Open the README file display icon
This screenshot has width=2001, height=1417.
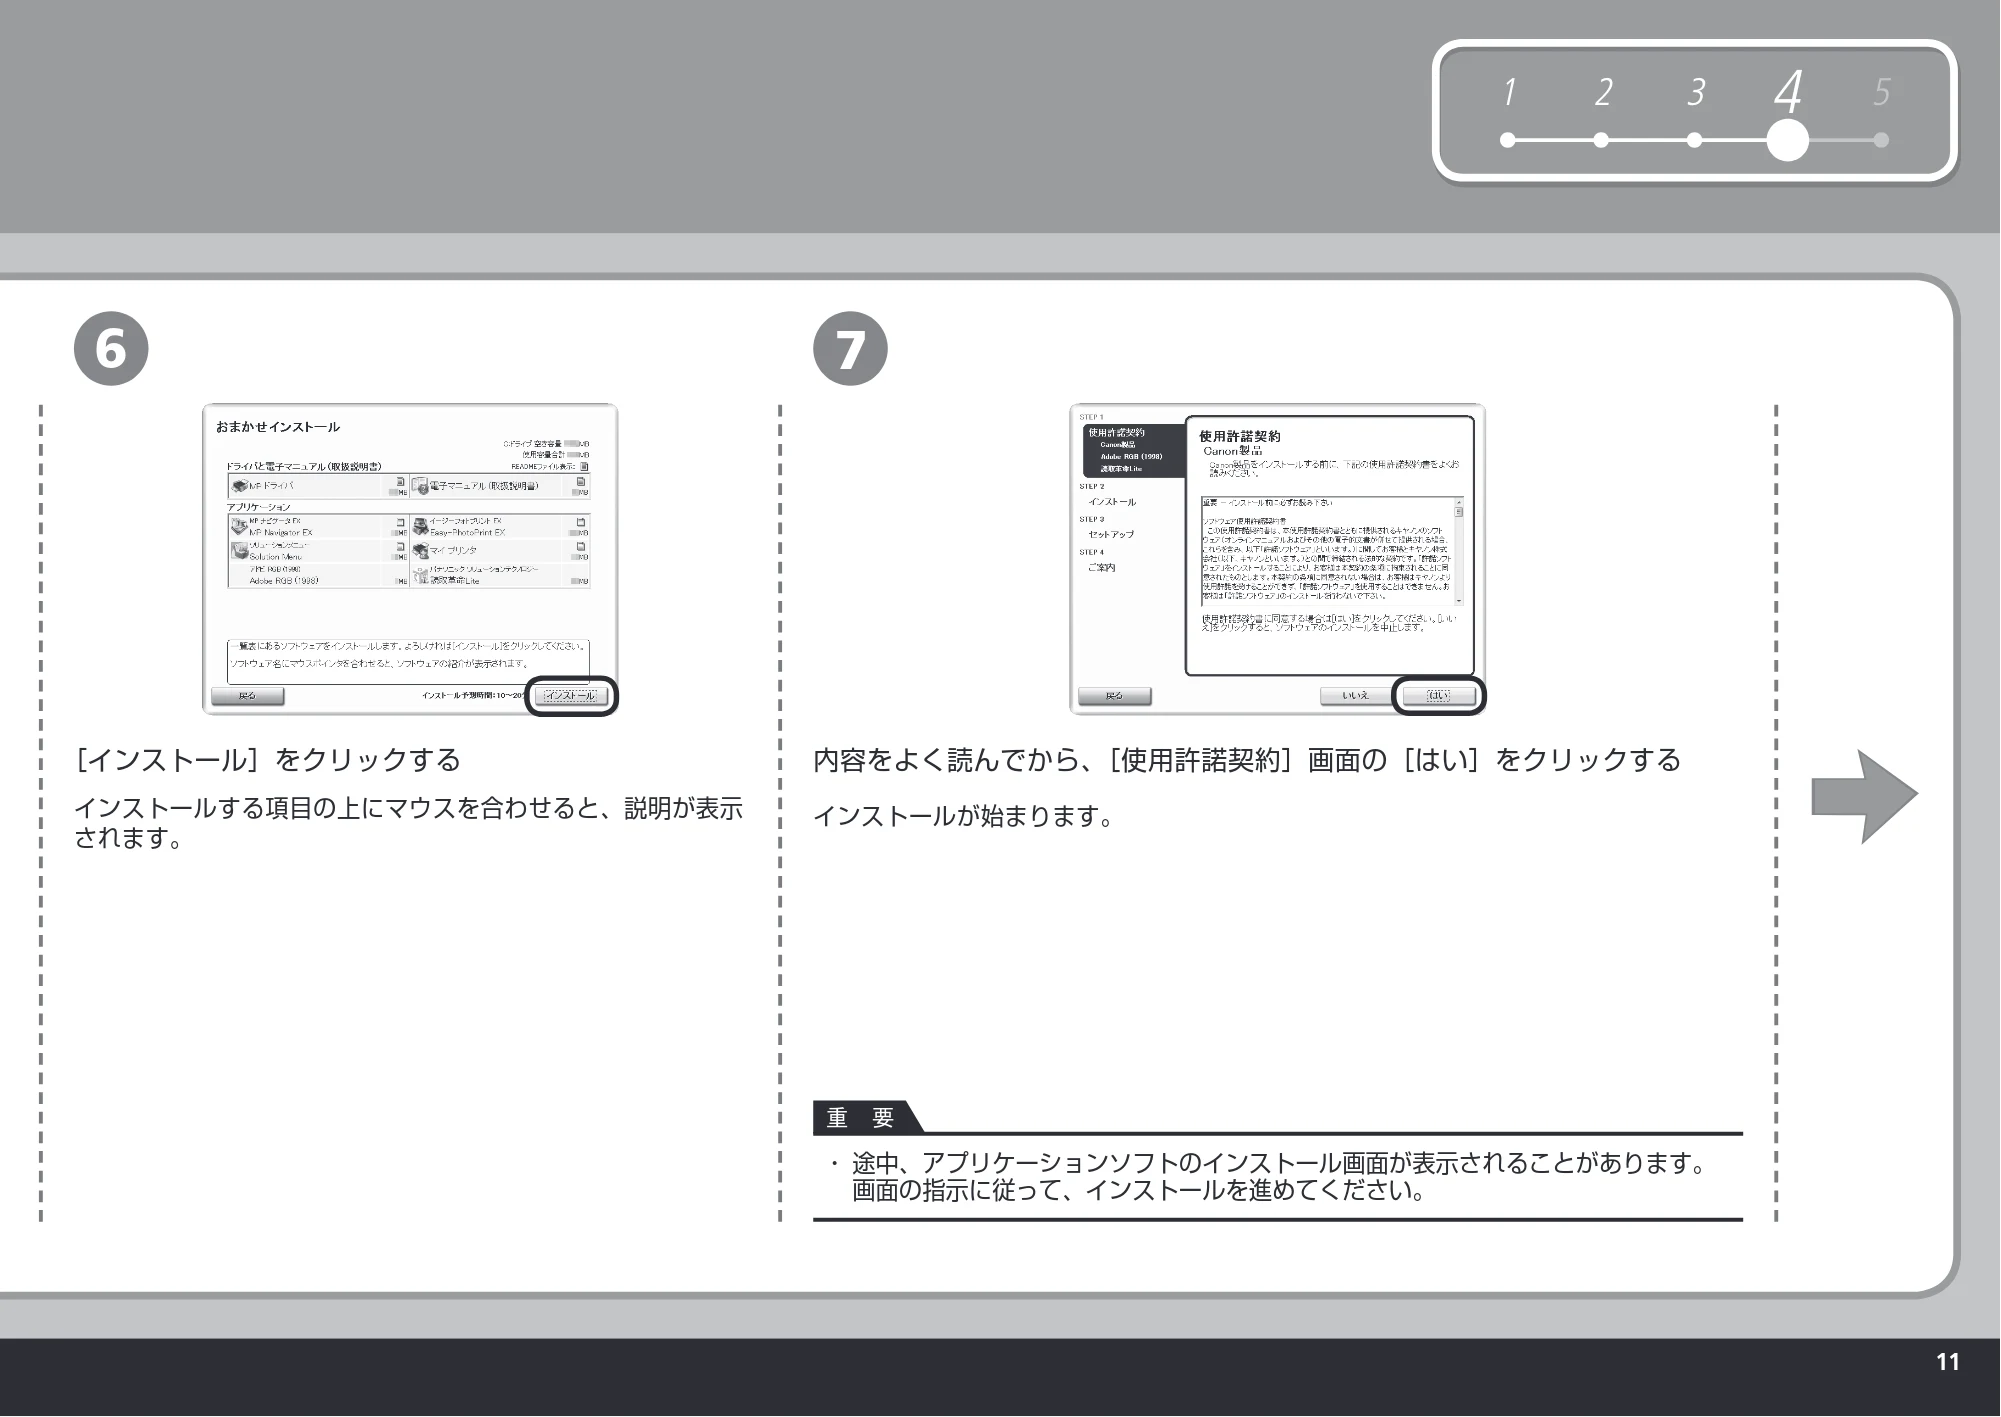point(584,466)
